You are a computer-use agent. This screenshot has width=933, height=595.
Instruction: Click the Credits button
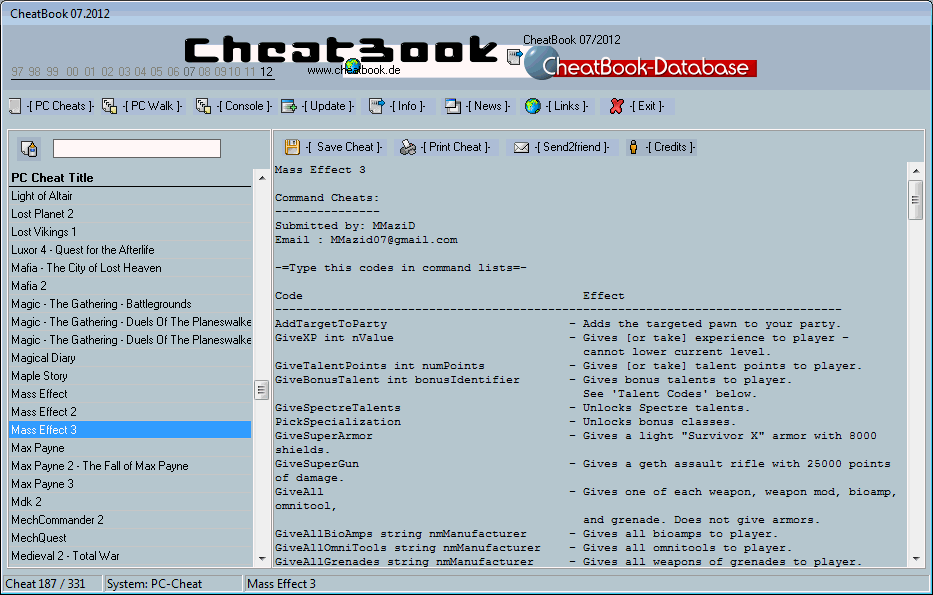point(662,147)
